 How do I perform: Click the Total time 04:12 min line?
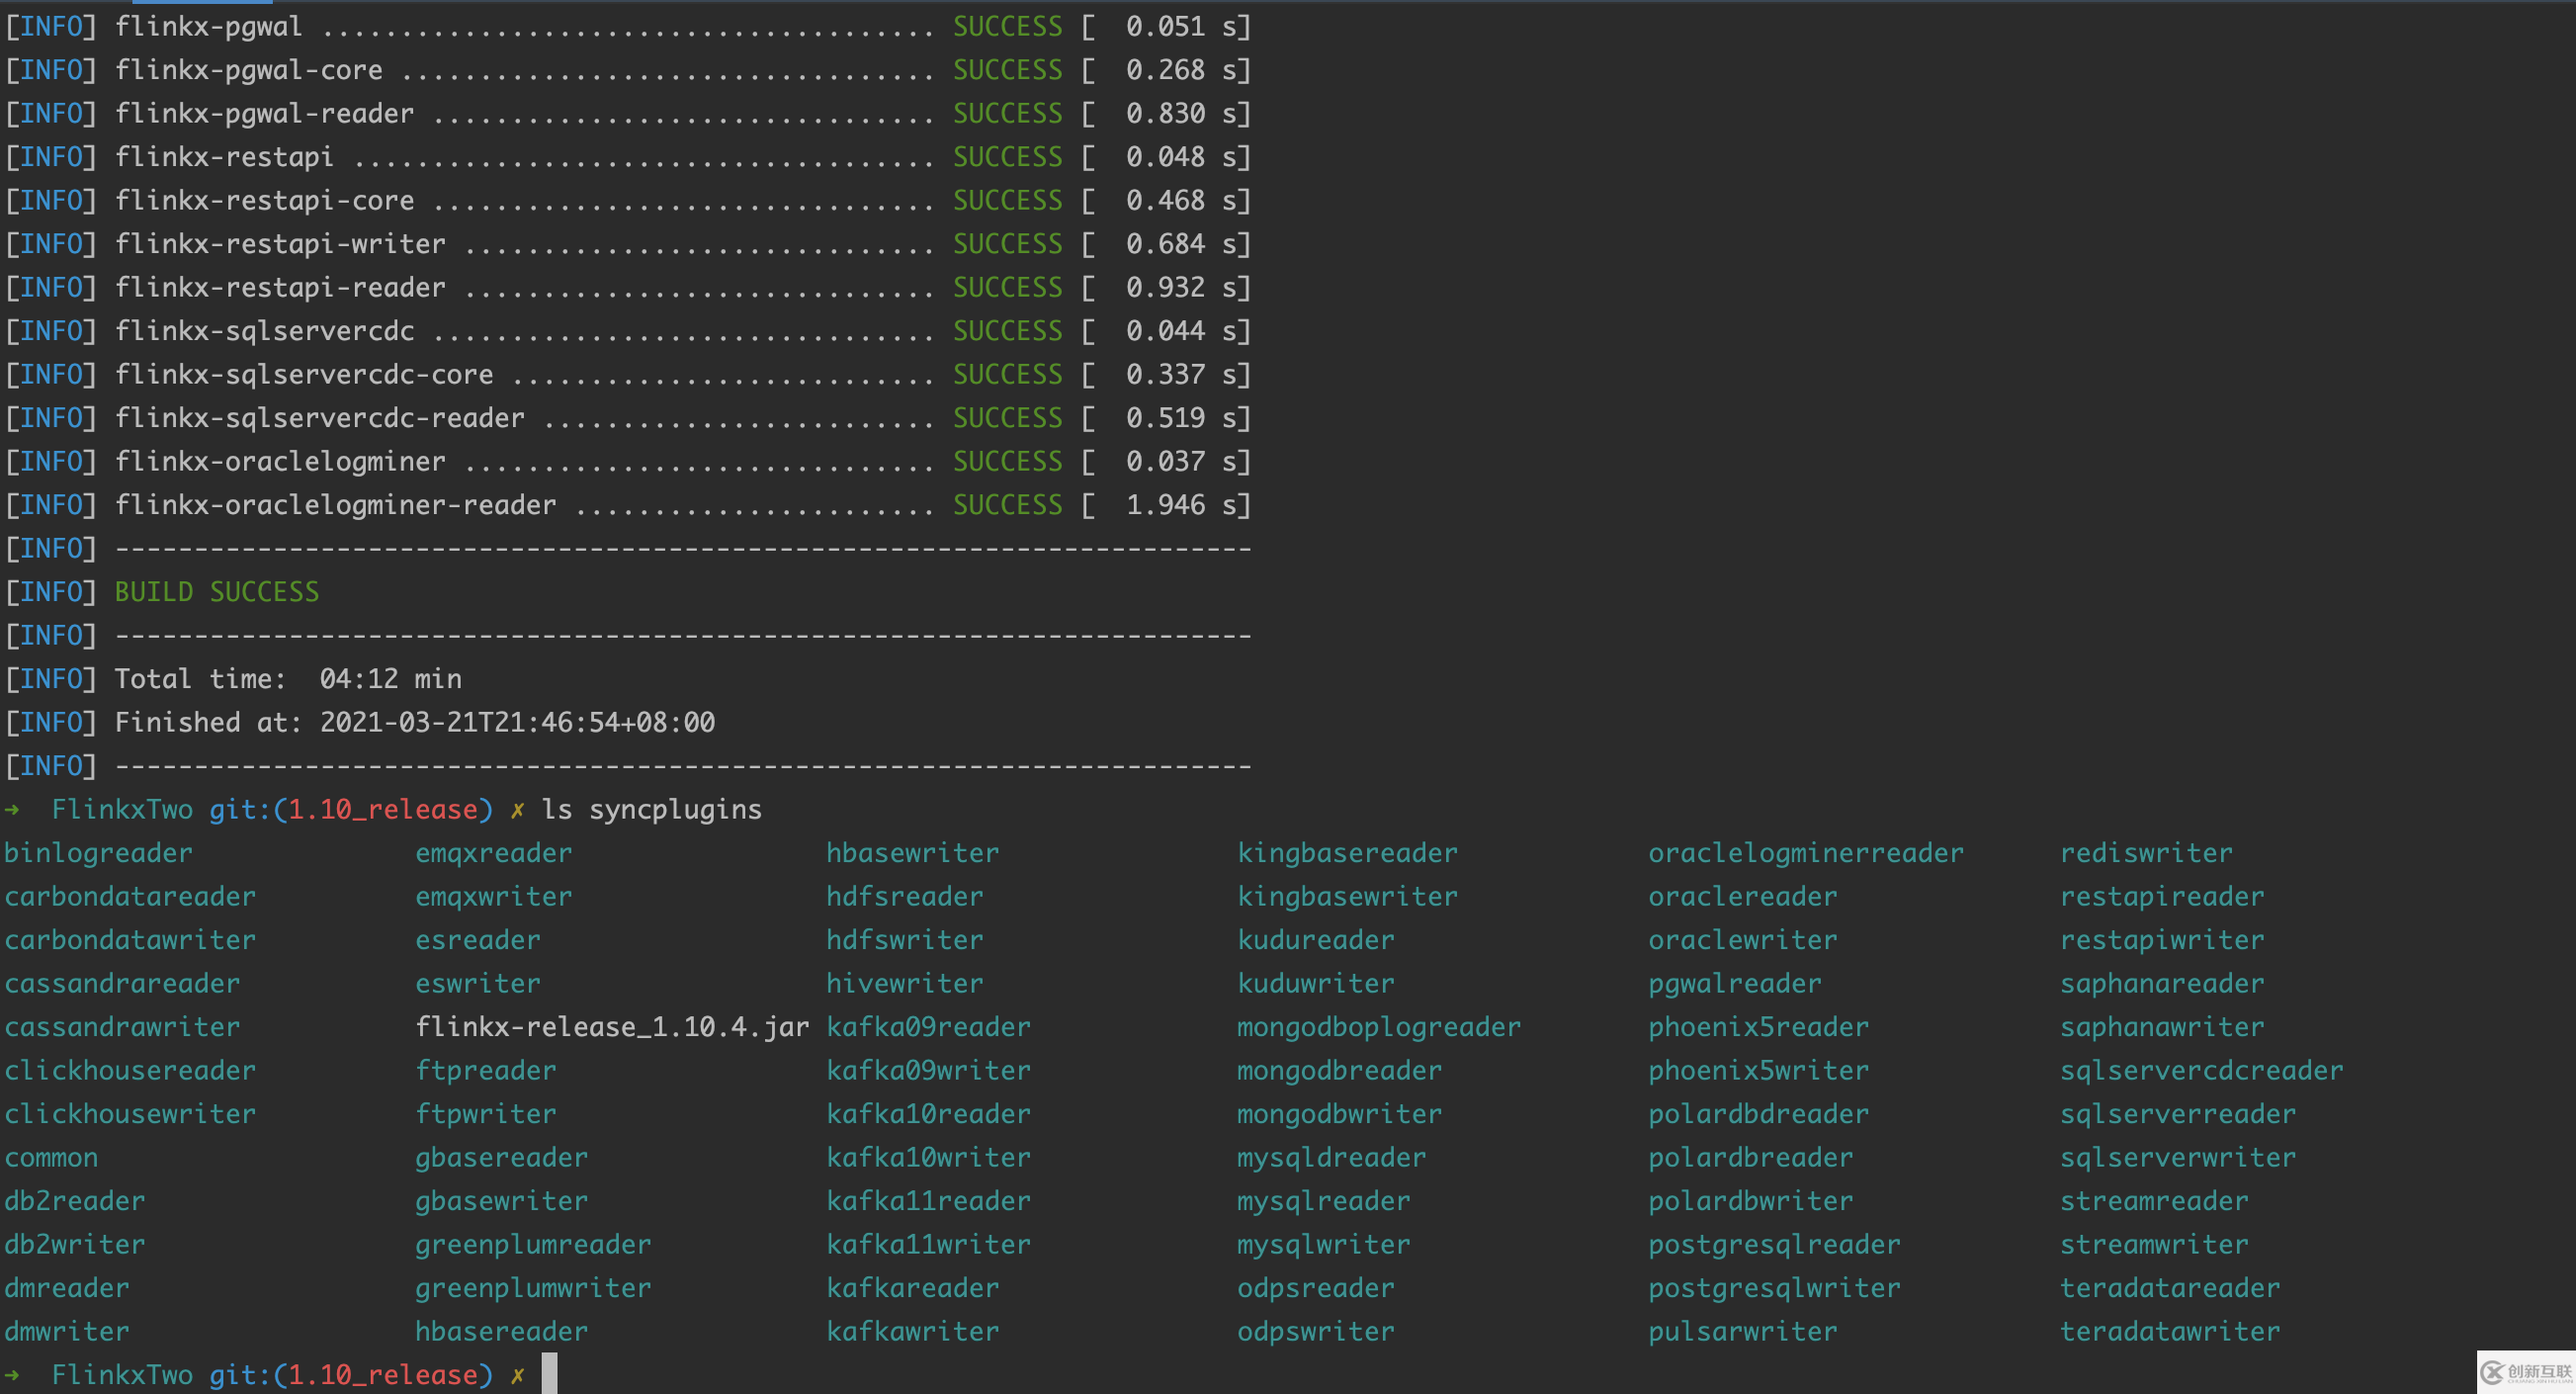[288, 679]
